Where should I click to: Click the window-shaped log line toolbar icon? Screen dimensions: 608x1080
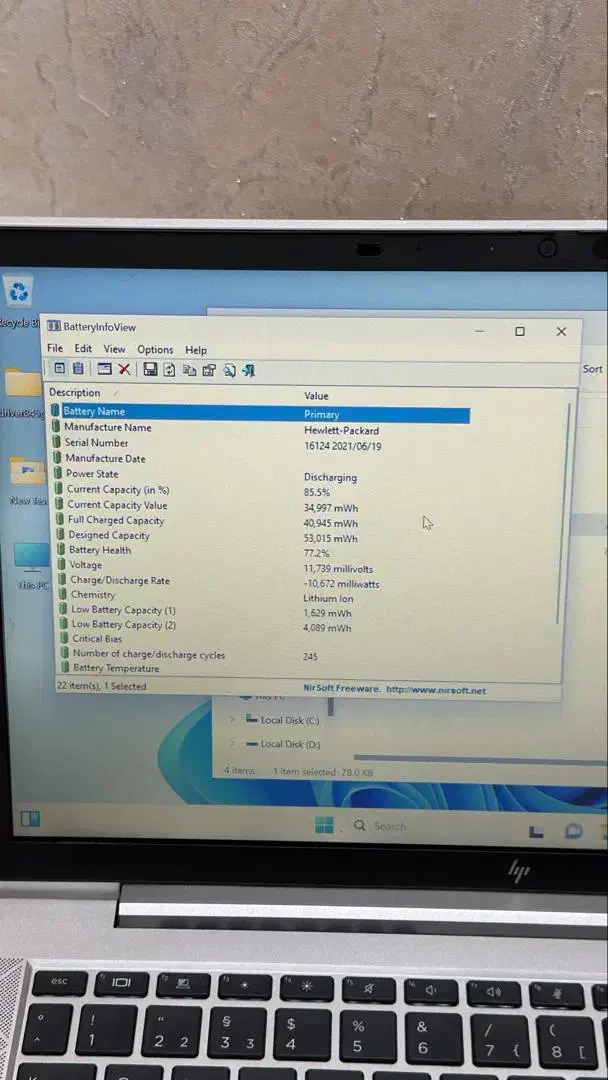tap(104, 369)
